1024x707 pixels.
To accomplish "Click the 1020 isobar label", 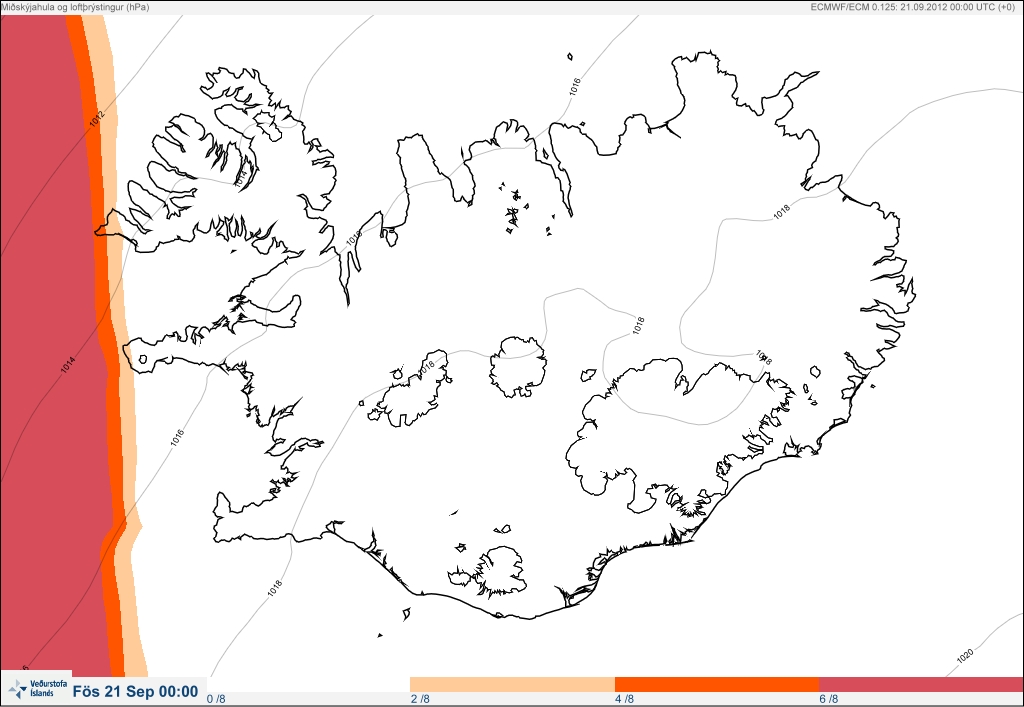I will click(x=965, y=656).
